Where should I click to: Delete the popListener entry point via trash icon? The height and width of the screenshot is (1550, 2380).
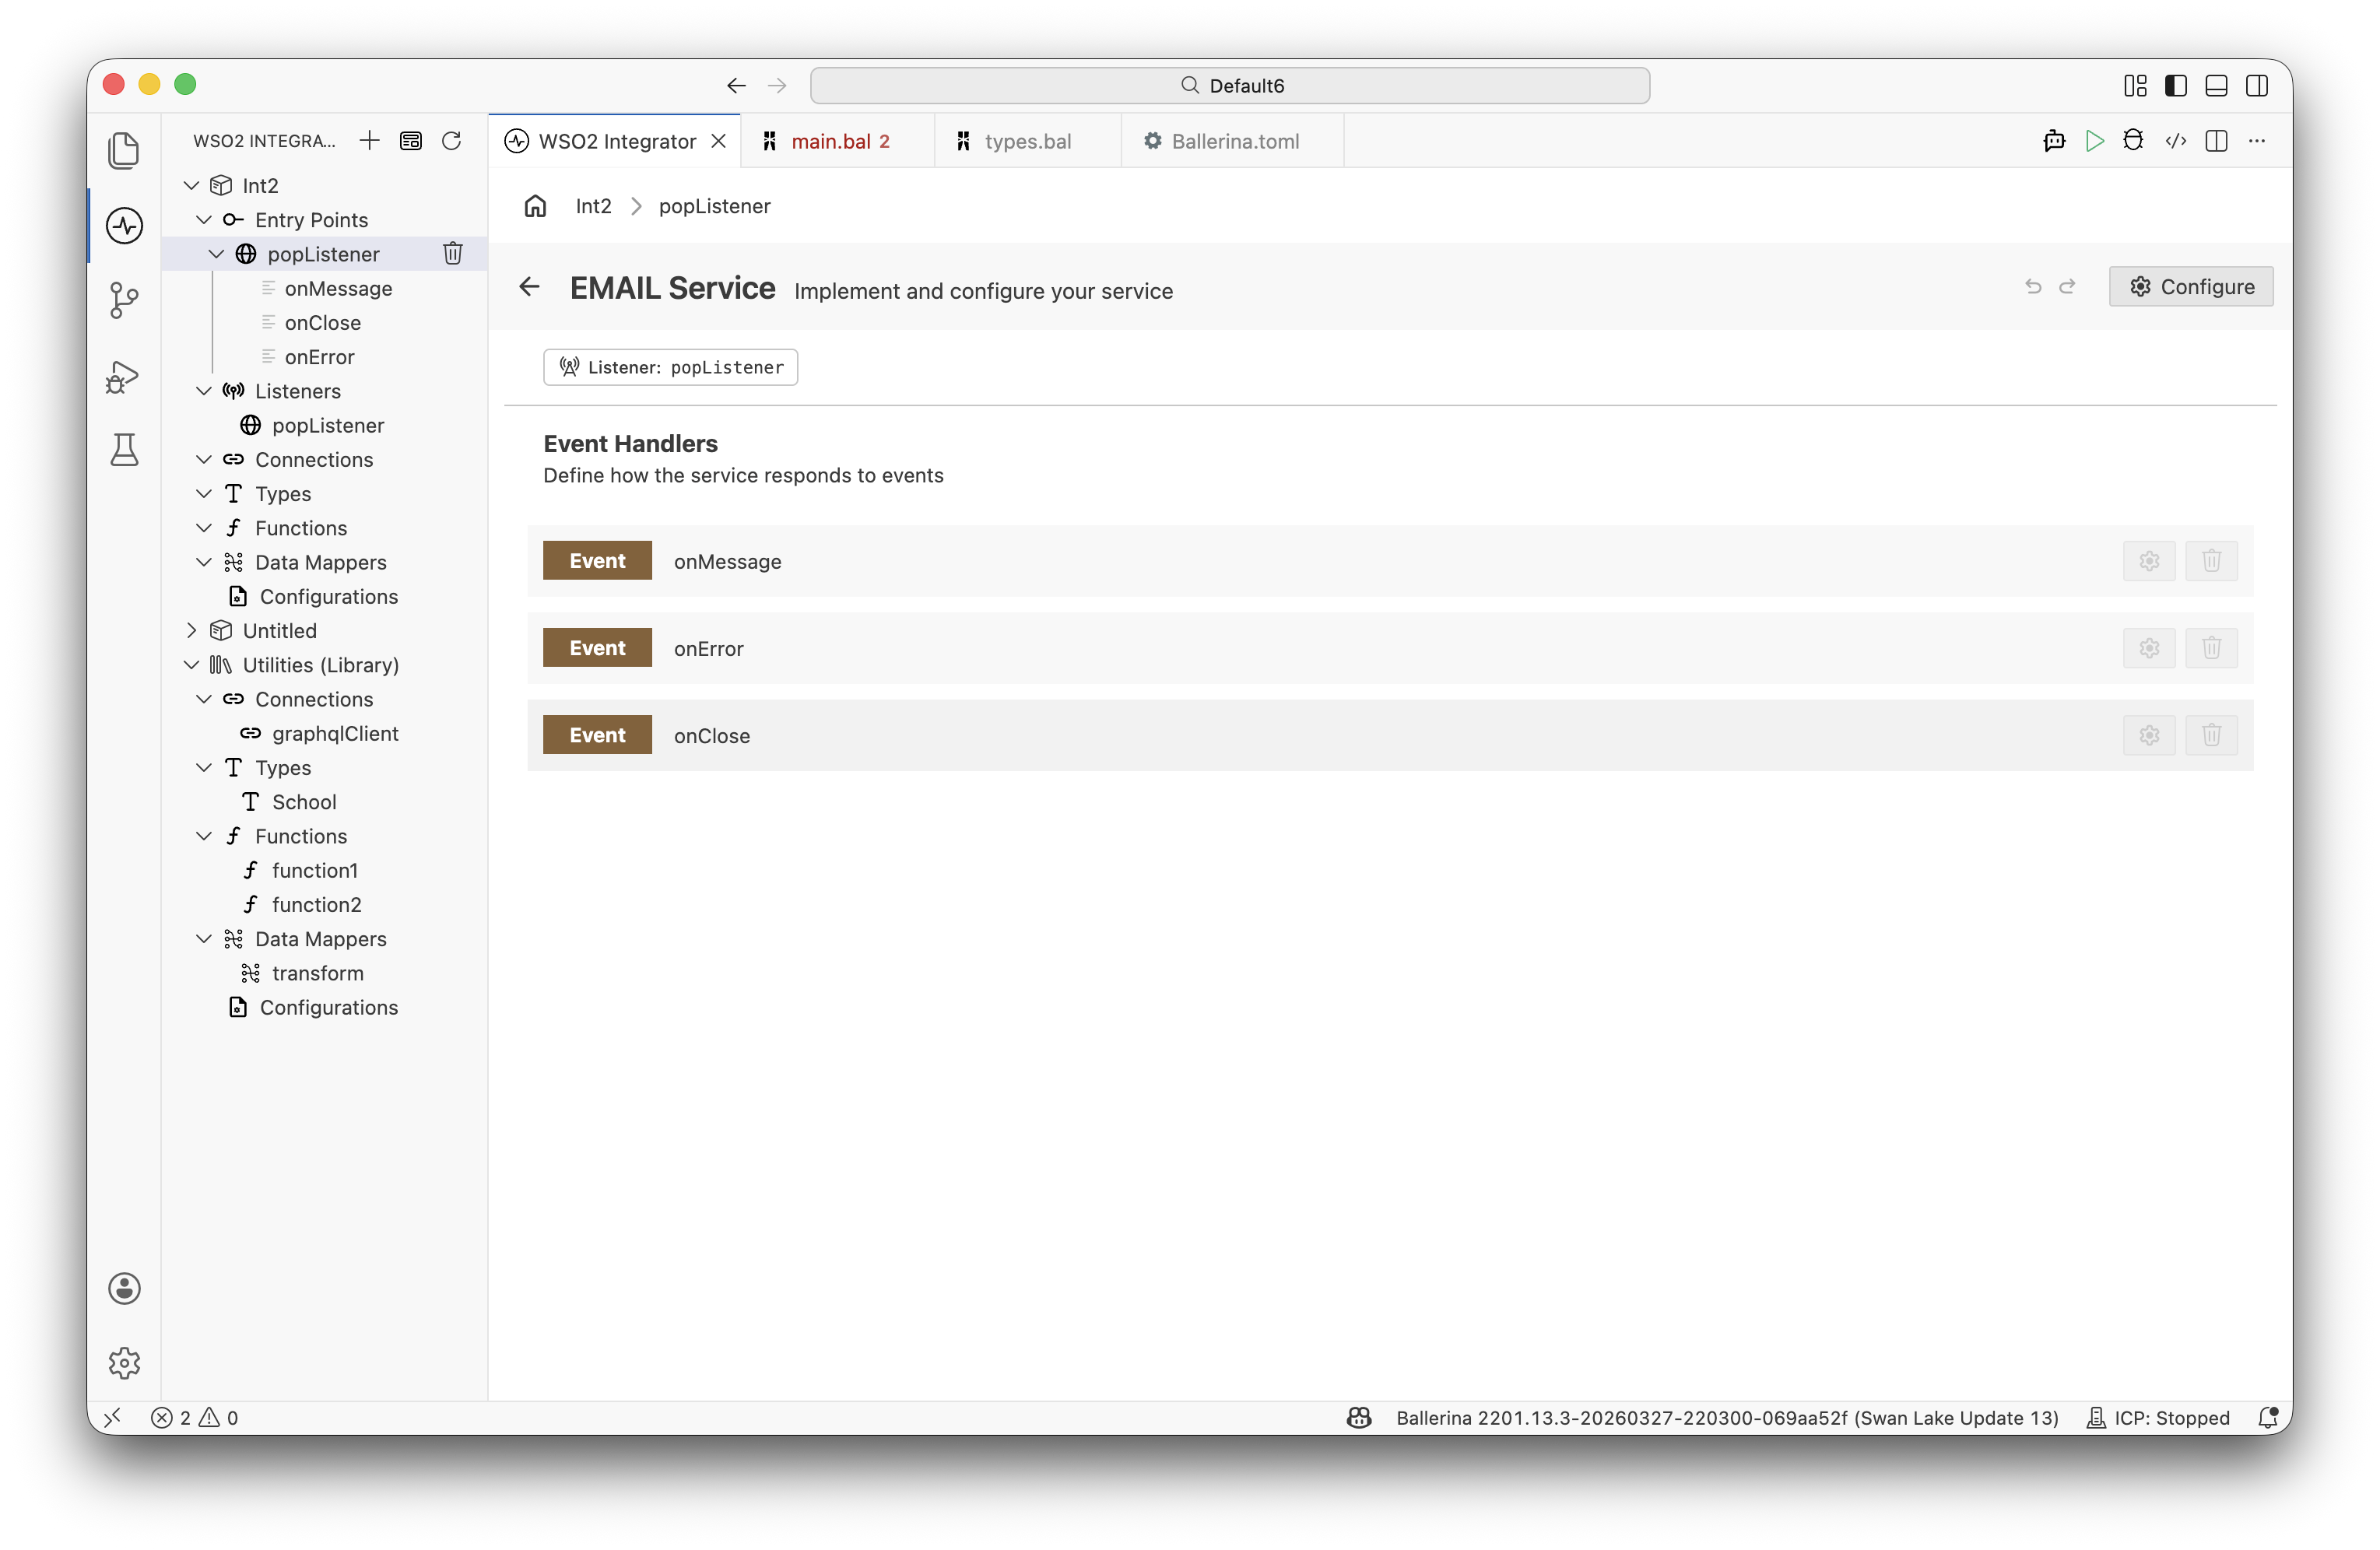pos(453,254)
